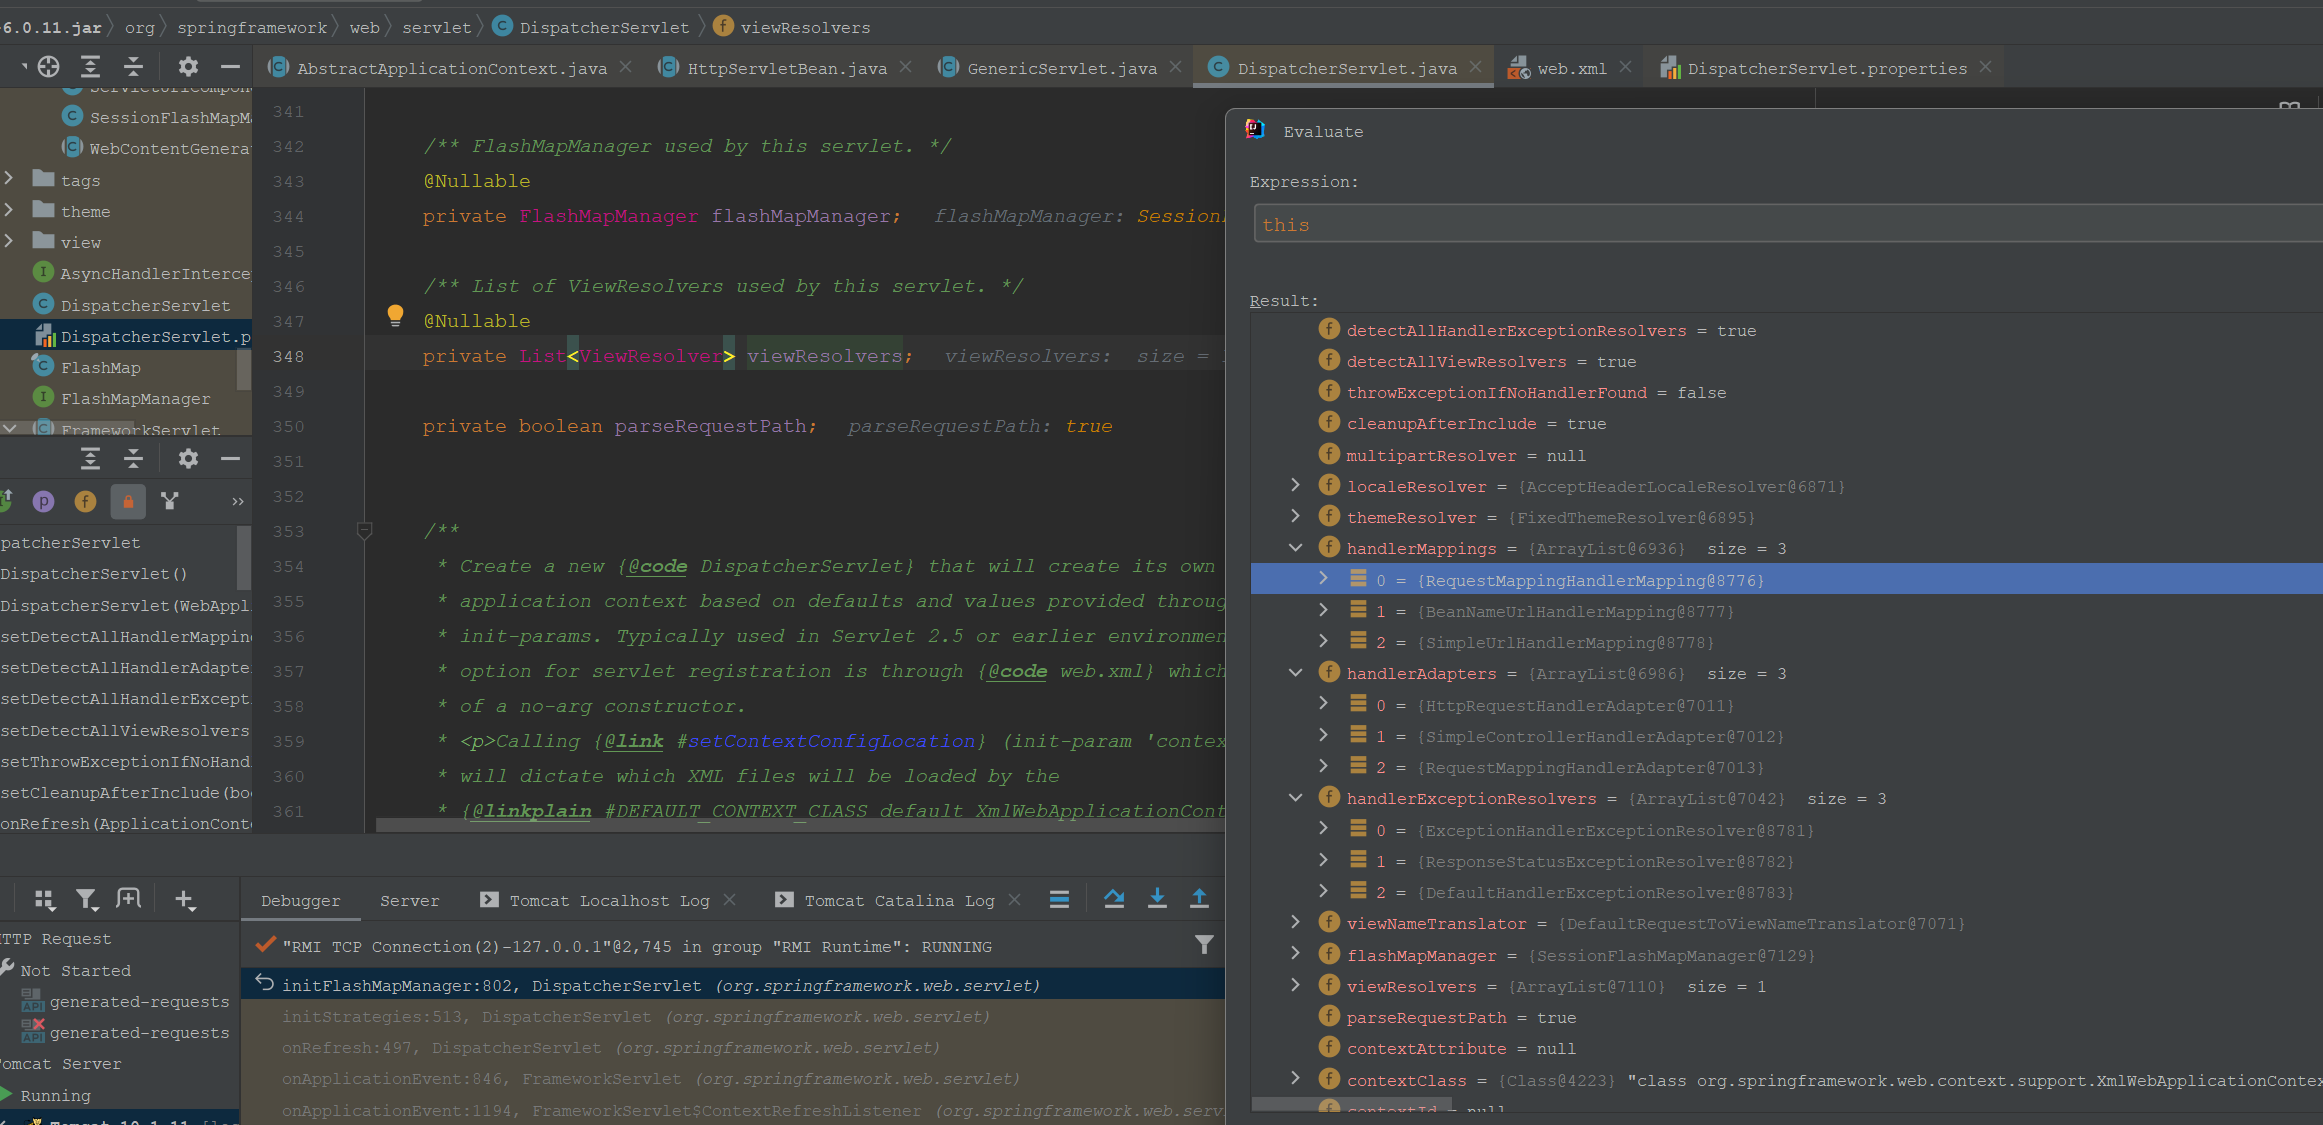Click the step over debugger icon
The width and height of the screenshot is (2323, 1125).
[x=1114, y=899]
